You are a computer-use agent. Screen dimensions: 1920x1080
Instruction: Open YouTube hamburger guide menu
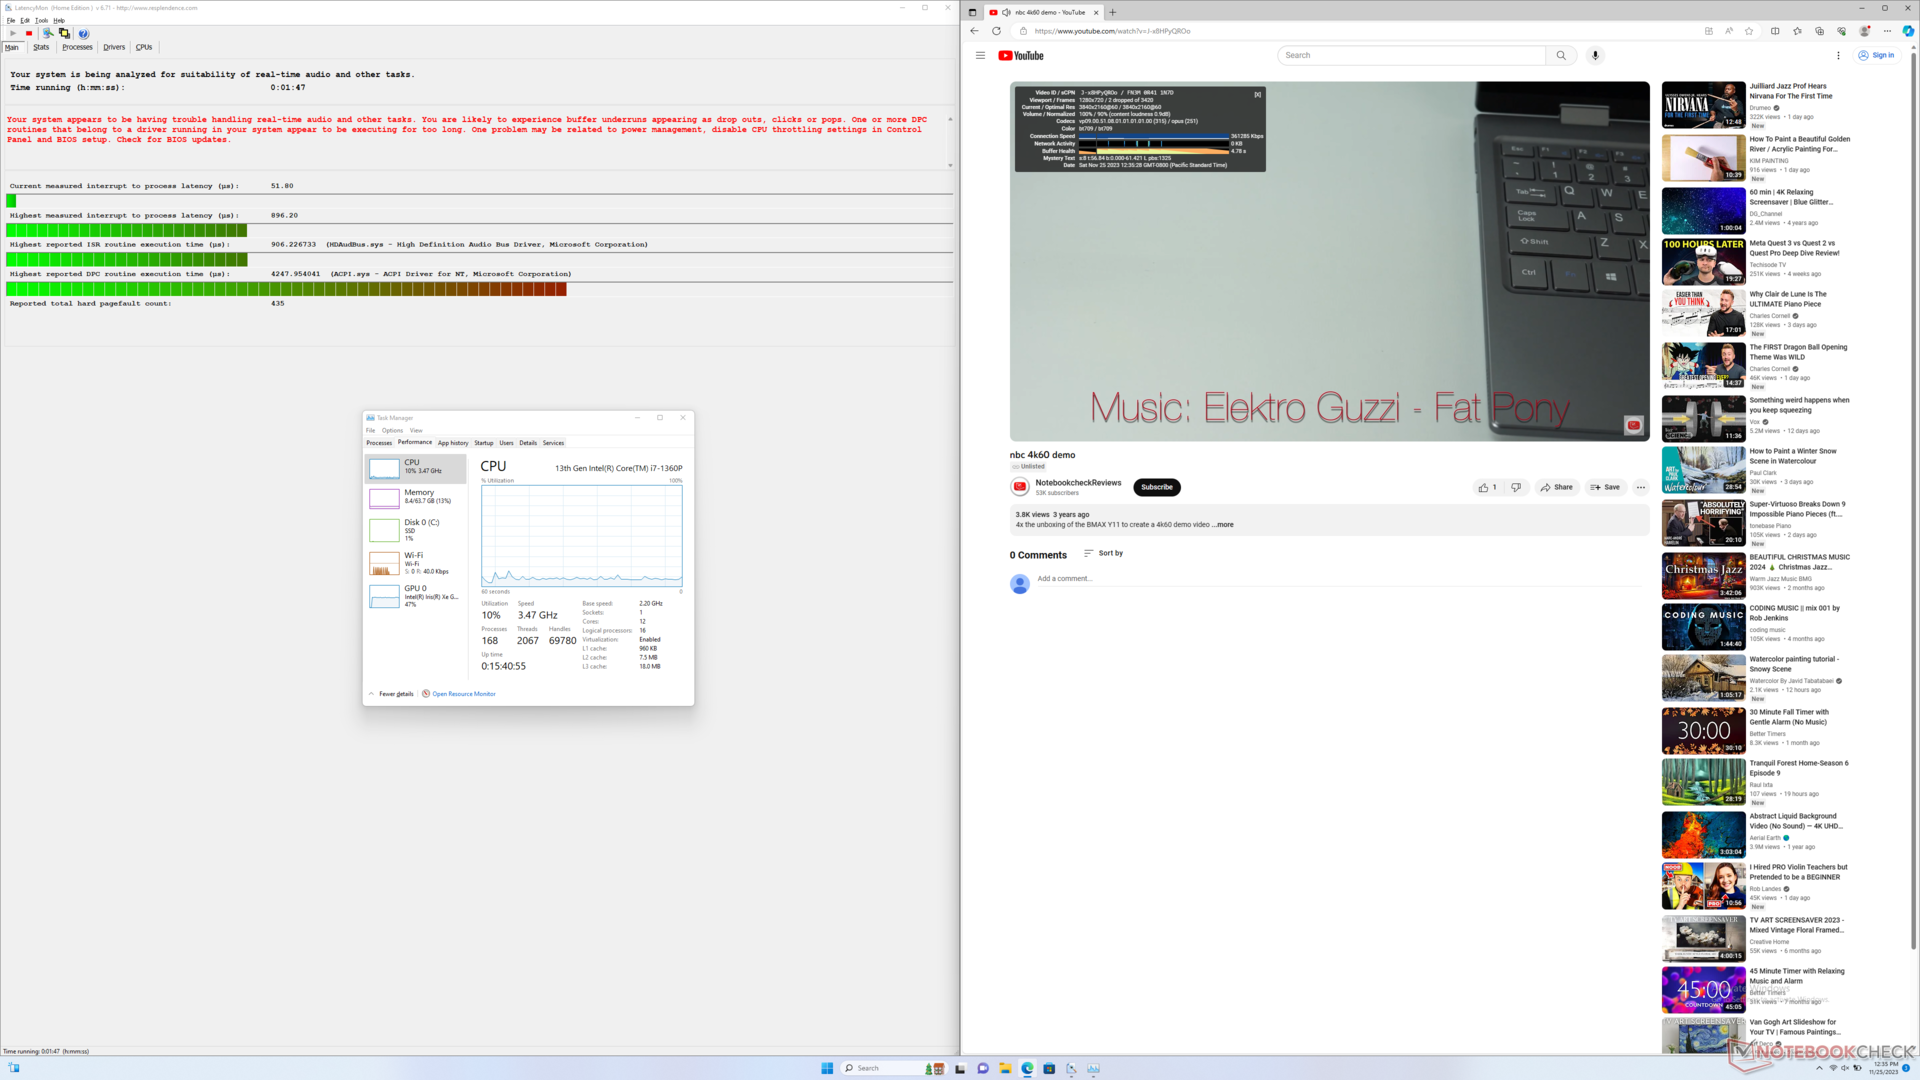[x=980, y=55]
